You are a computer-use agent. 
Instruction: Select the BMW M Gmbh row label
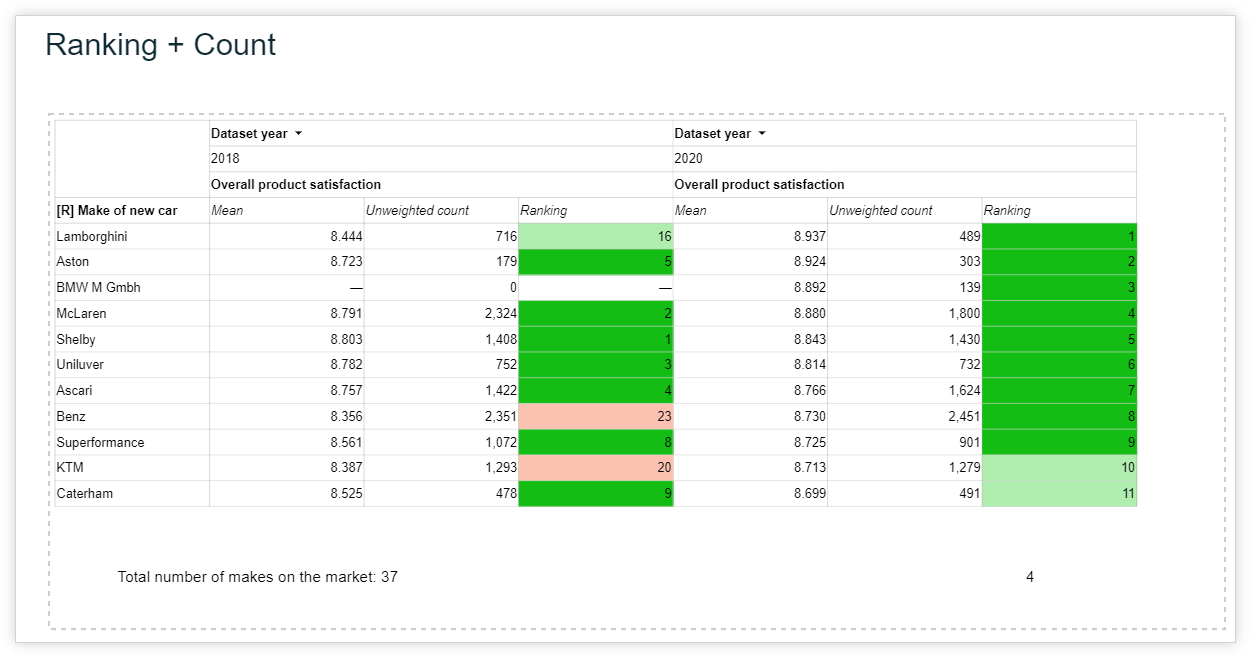click(98, 288)
